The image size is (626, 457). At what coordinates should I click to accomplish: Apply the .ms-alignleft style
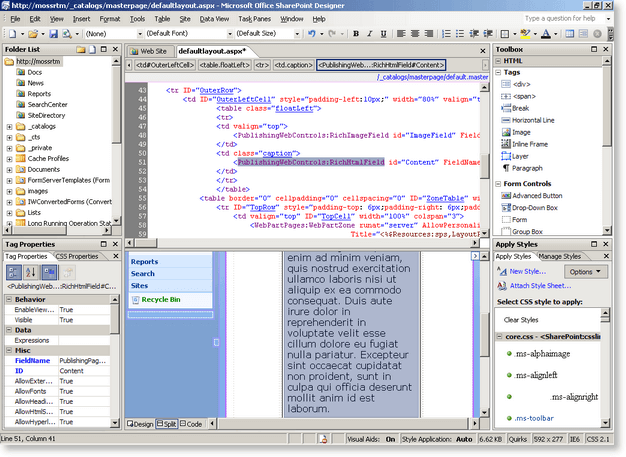[536, 375]
